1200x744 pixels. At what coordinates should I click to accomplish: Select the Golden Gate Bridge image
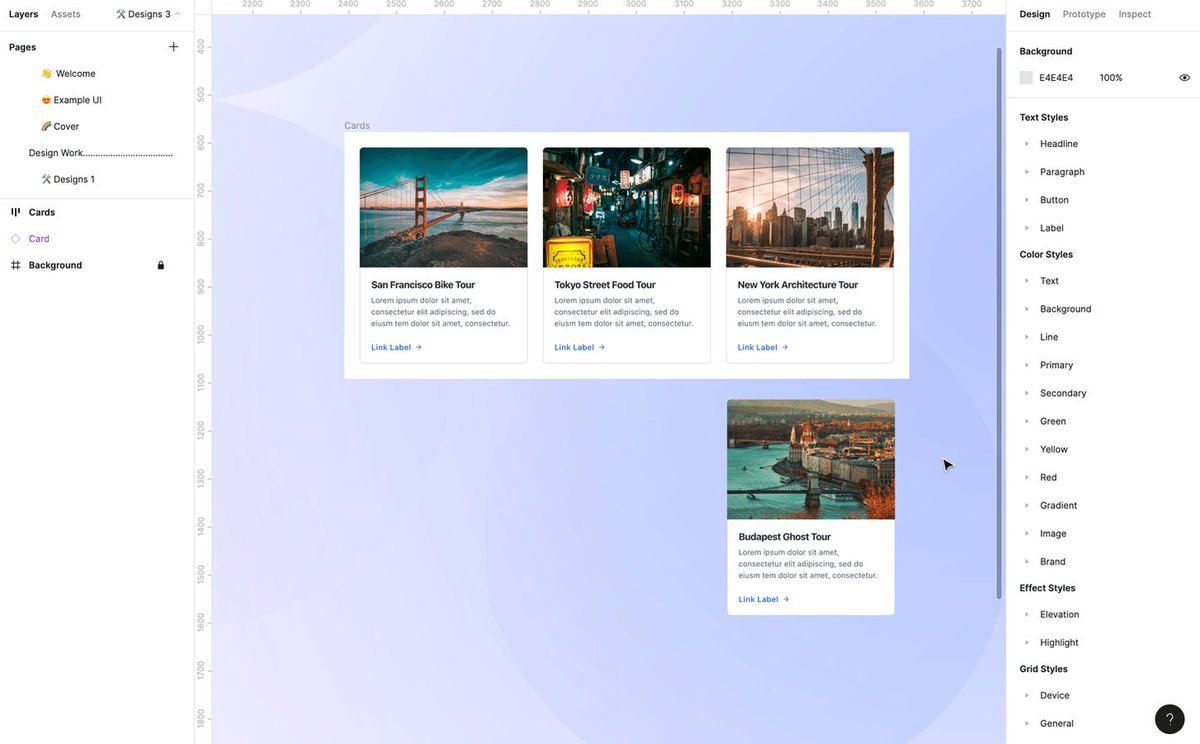(x=444, y=208)
